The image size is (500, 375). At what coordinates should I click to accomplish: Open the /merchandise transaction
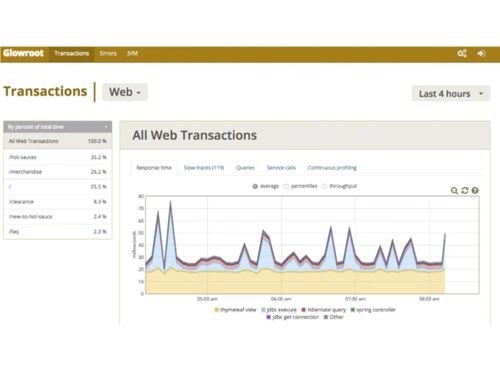58,172
